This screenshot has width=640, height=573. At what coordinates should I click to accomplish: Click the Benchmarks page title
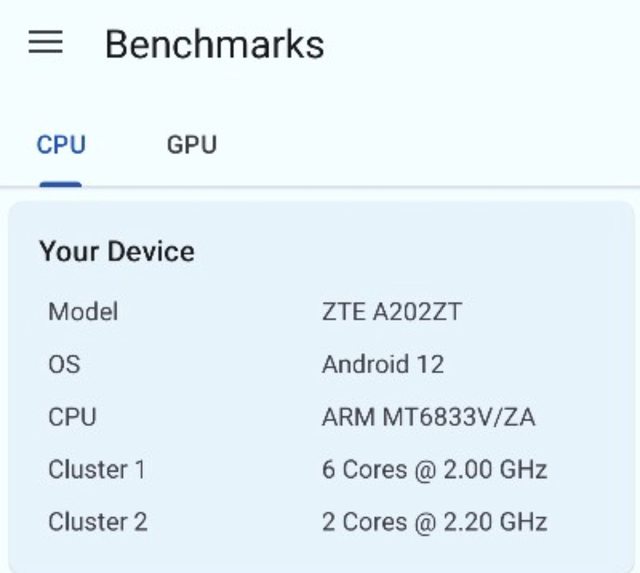(214, 44)
